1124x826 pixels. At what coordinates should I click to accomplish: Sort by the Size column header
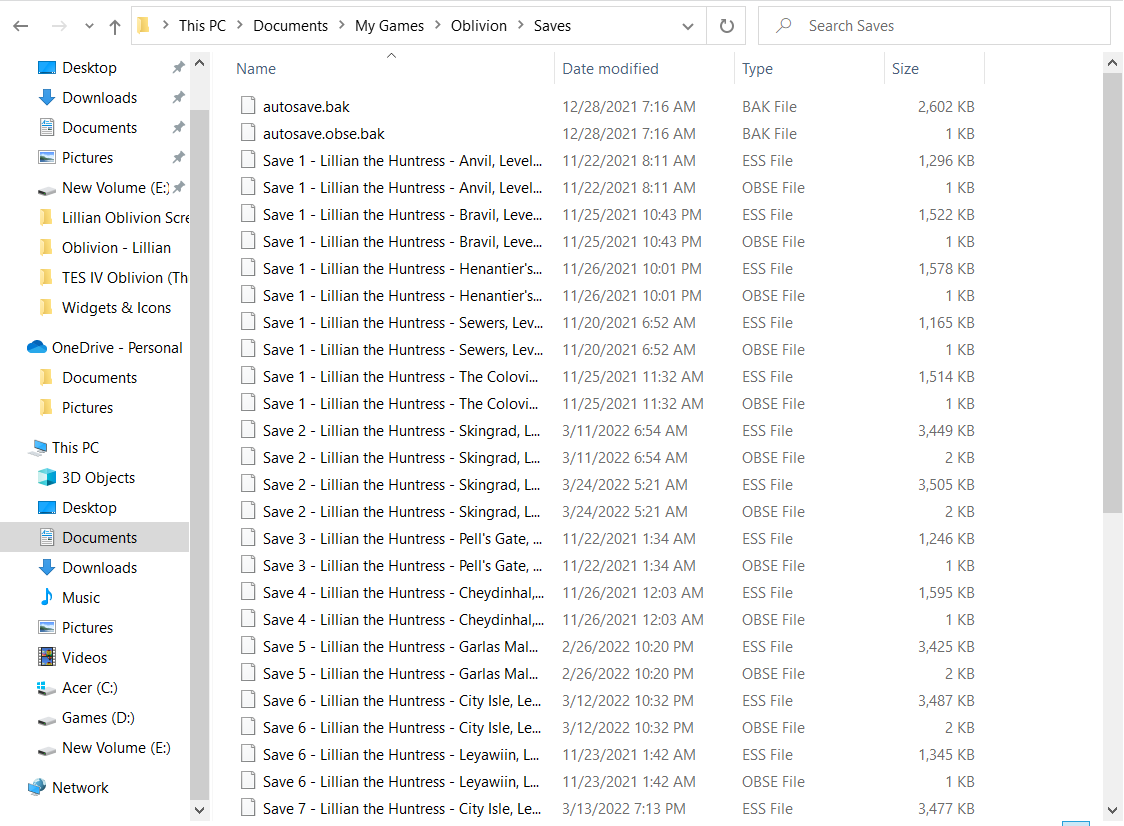pyautogui.click(x=905, y=69)
